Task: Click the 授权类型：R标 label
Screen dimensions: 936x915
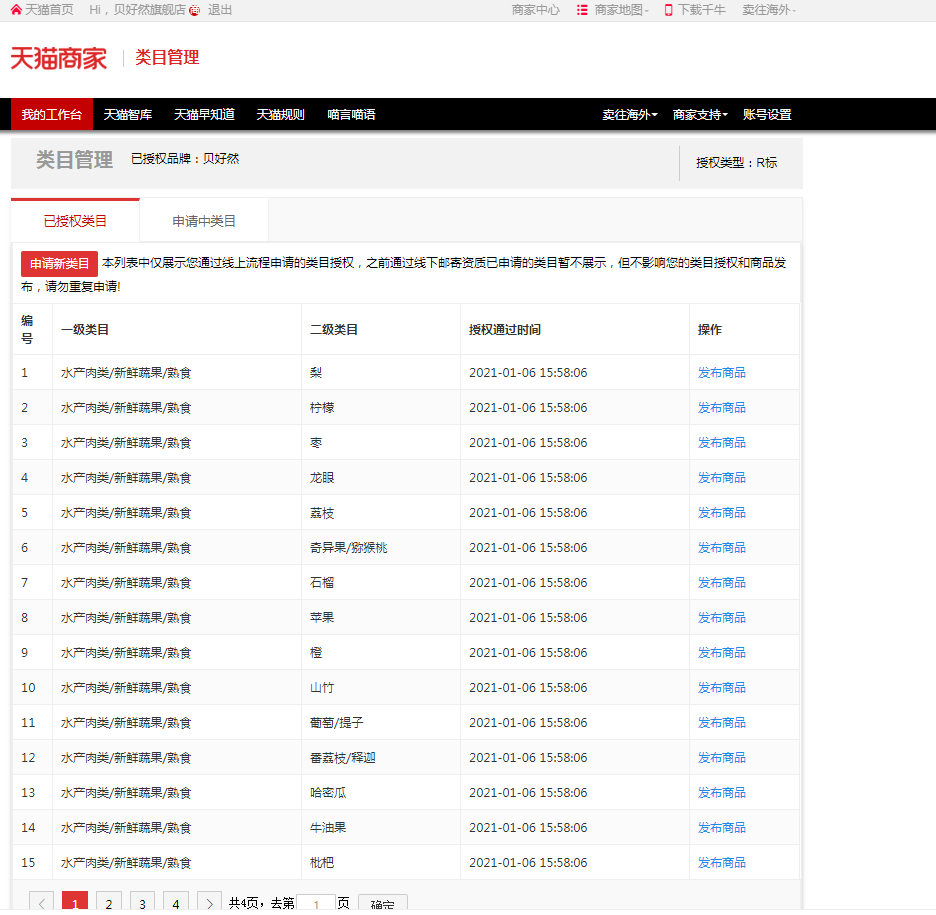Action: click(737, 163)
